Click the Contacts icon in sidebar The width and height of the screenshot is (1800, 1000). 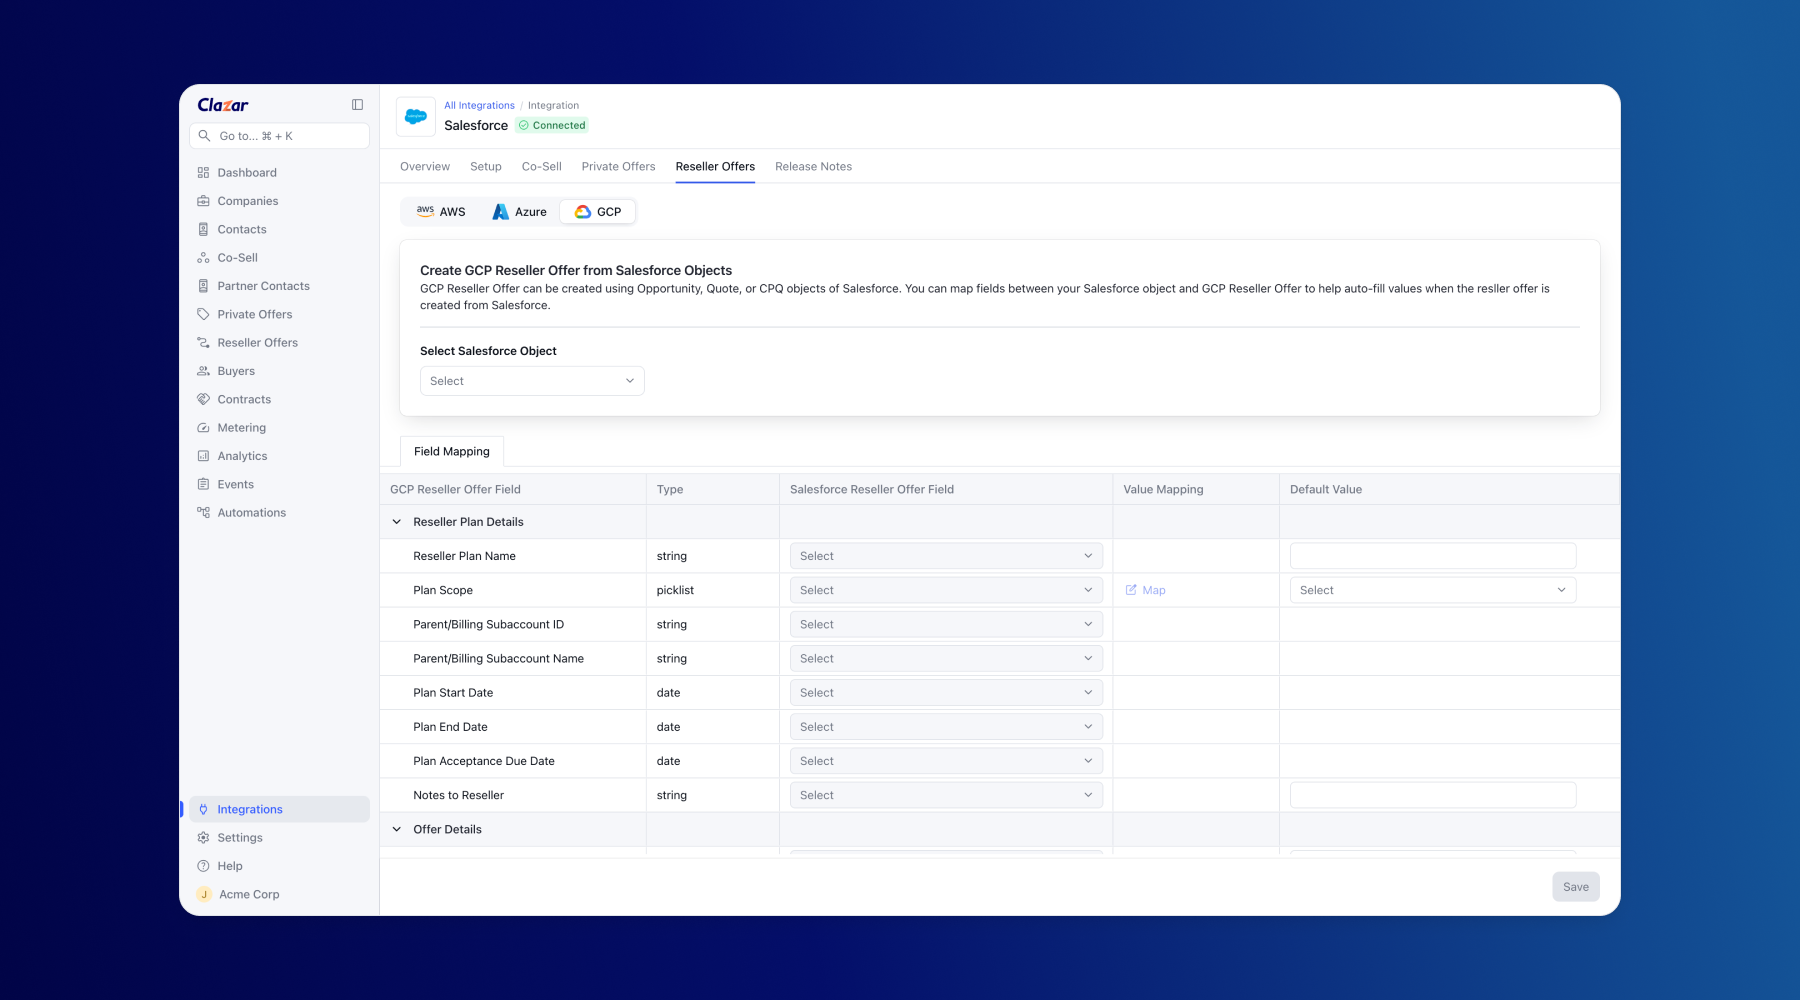(x=203, y=229)
